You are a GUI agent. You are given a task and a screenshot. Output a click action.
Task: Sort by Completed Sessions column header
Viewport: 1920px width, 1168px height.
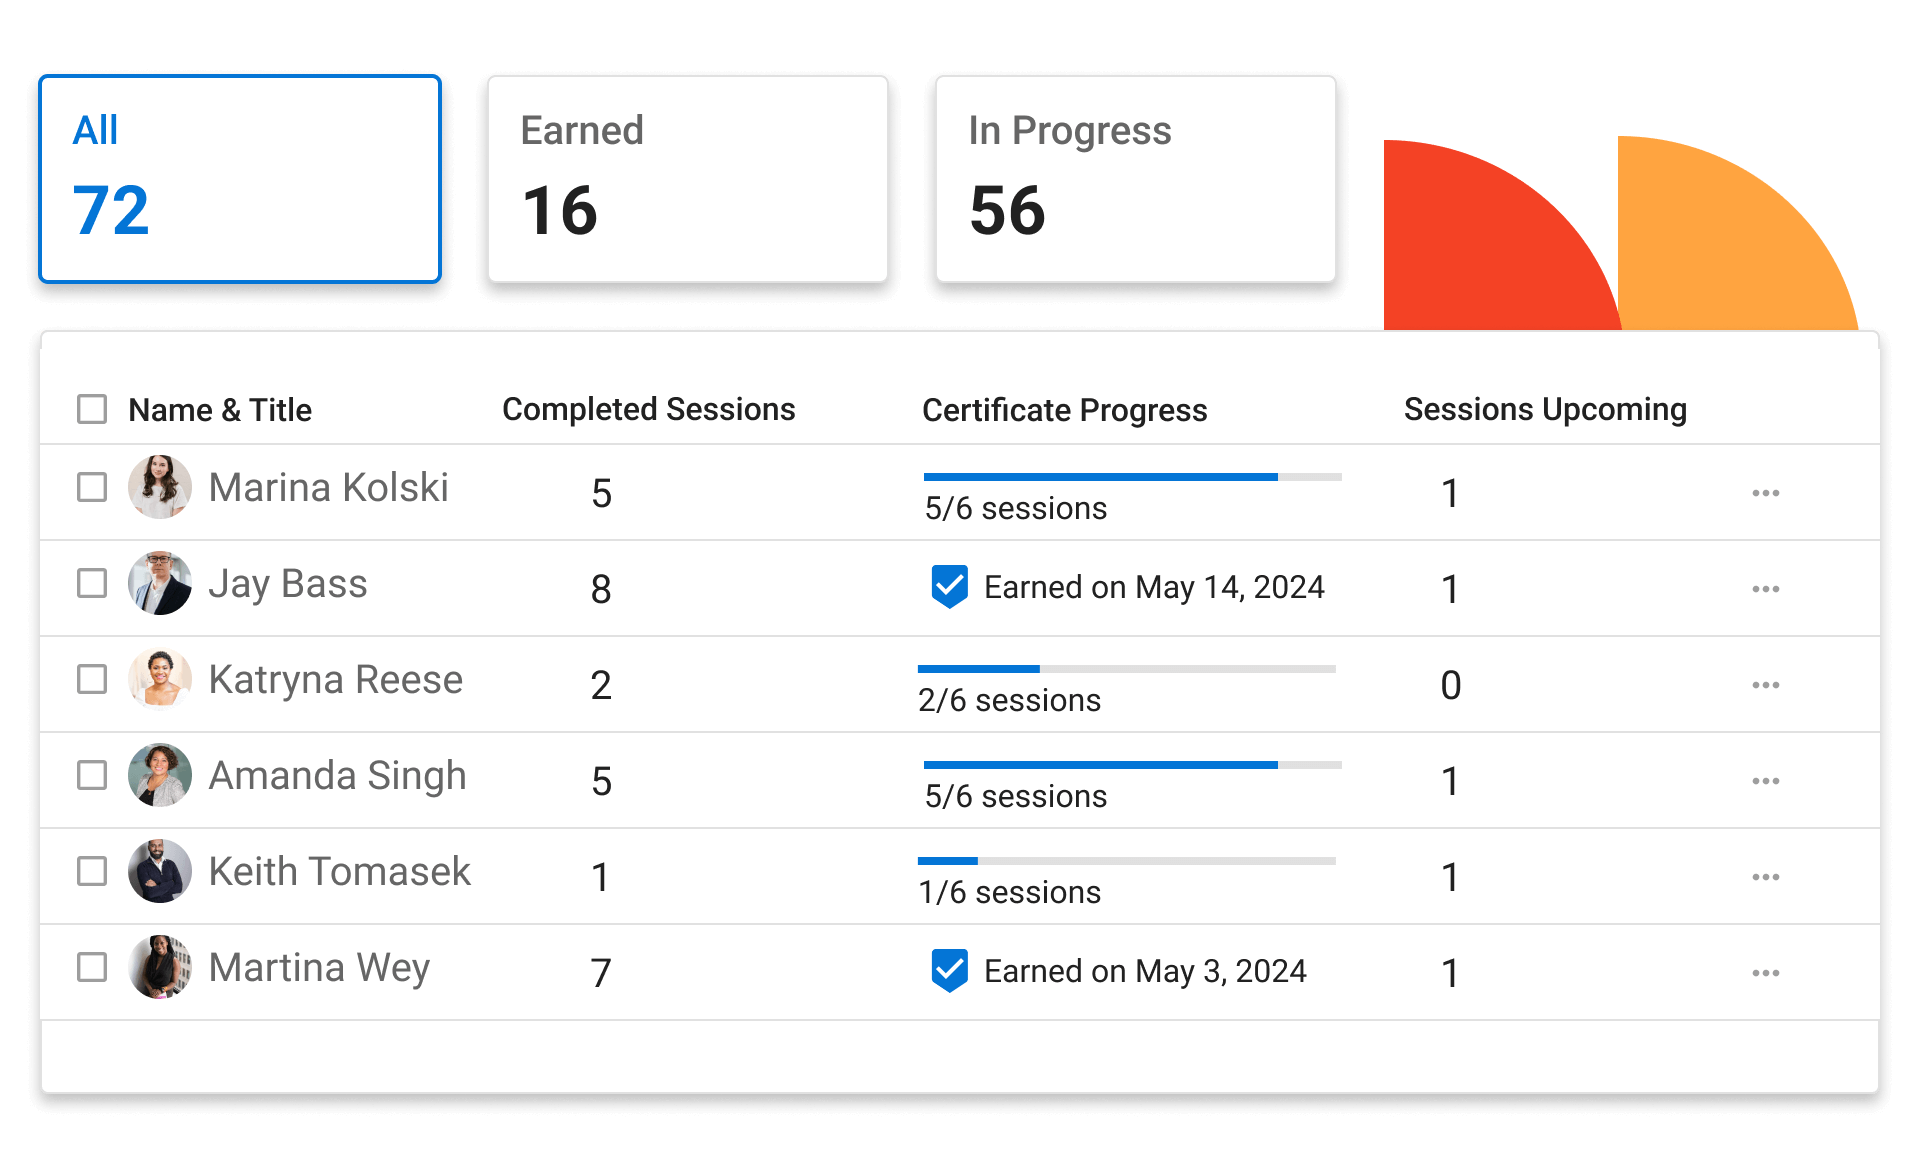(649, 409)
